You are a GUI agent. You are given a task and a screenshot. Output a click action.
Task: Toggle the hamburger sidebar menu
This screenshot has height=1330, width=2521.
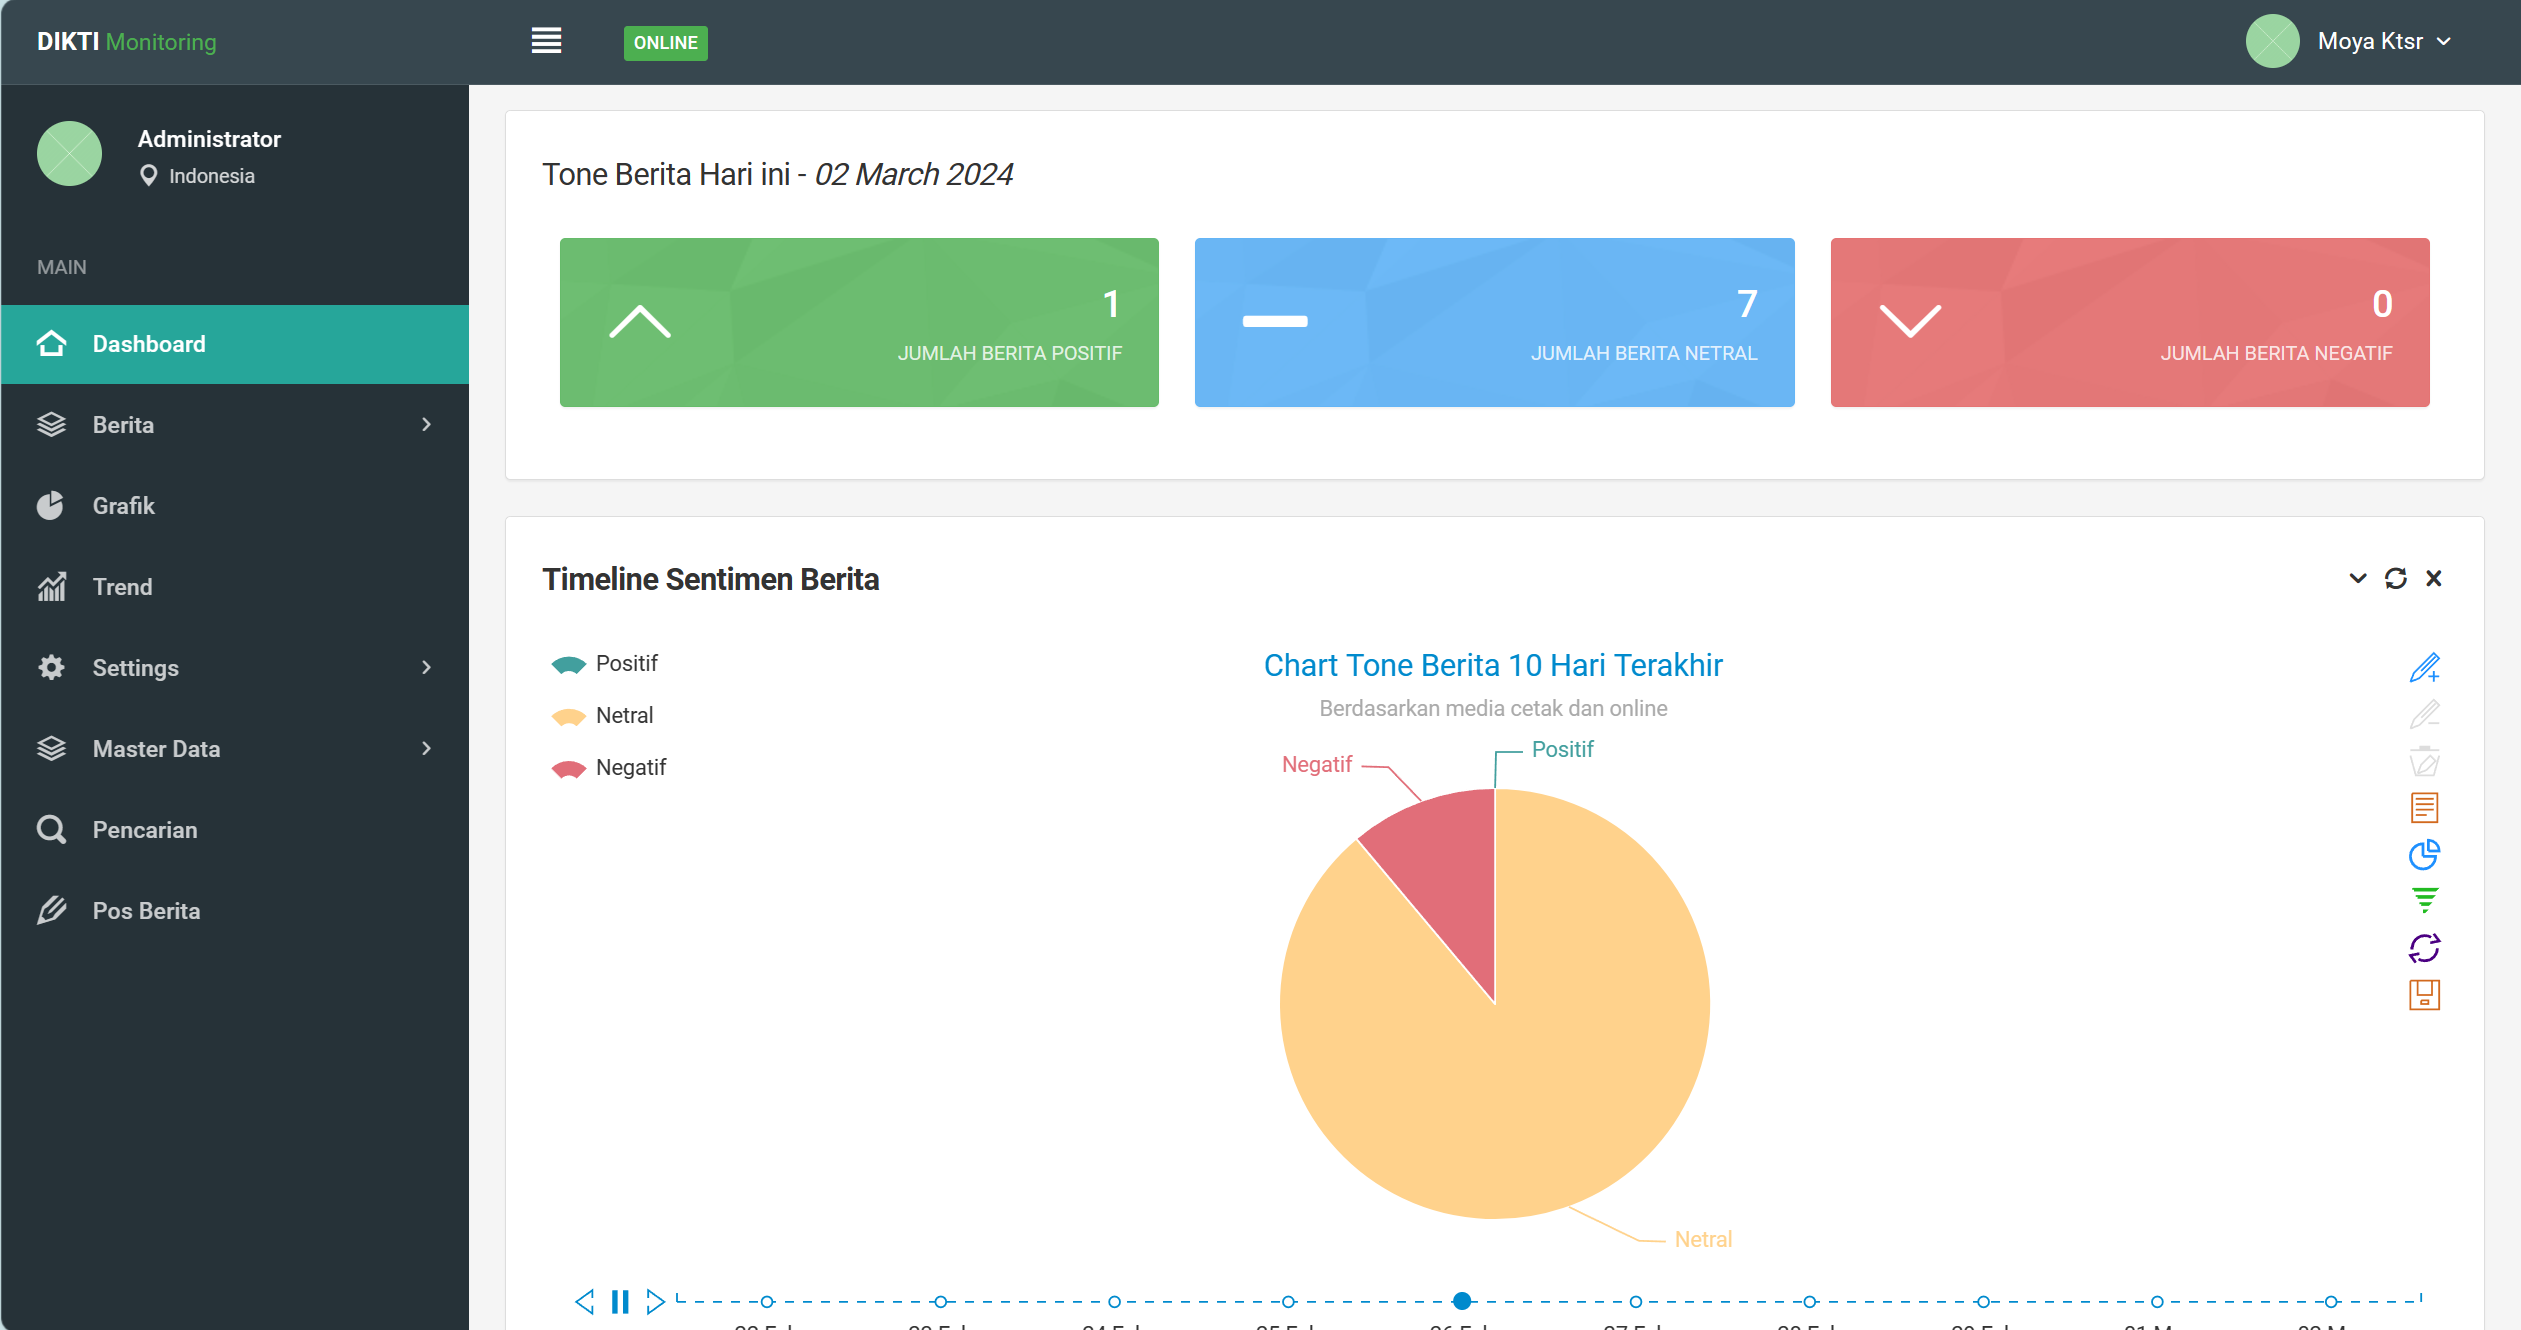(546, 41)
